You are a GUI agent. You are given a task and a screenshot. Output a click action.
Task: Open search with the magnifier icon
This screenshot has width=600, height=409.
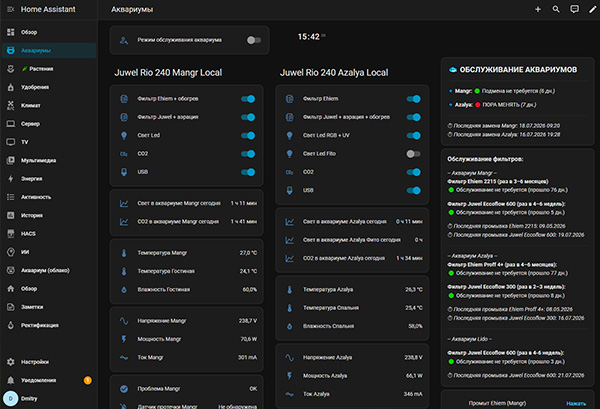[x=556, y=9]
